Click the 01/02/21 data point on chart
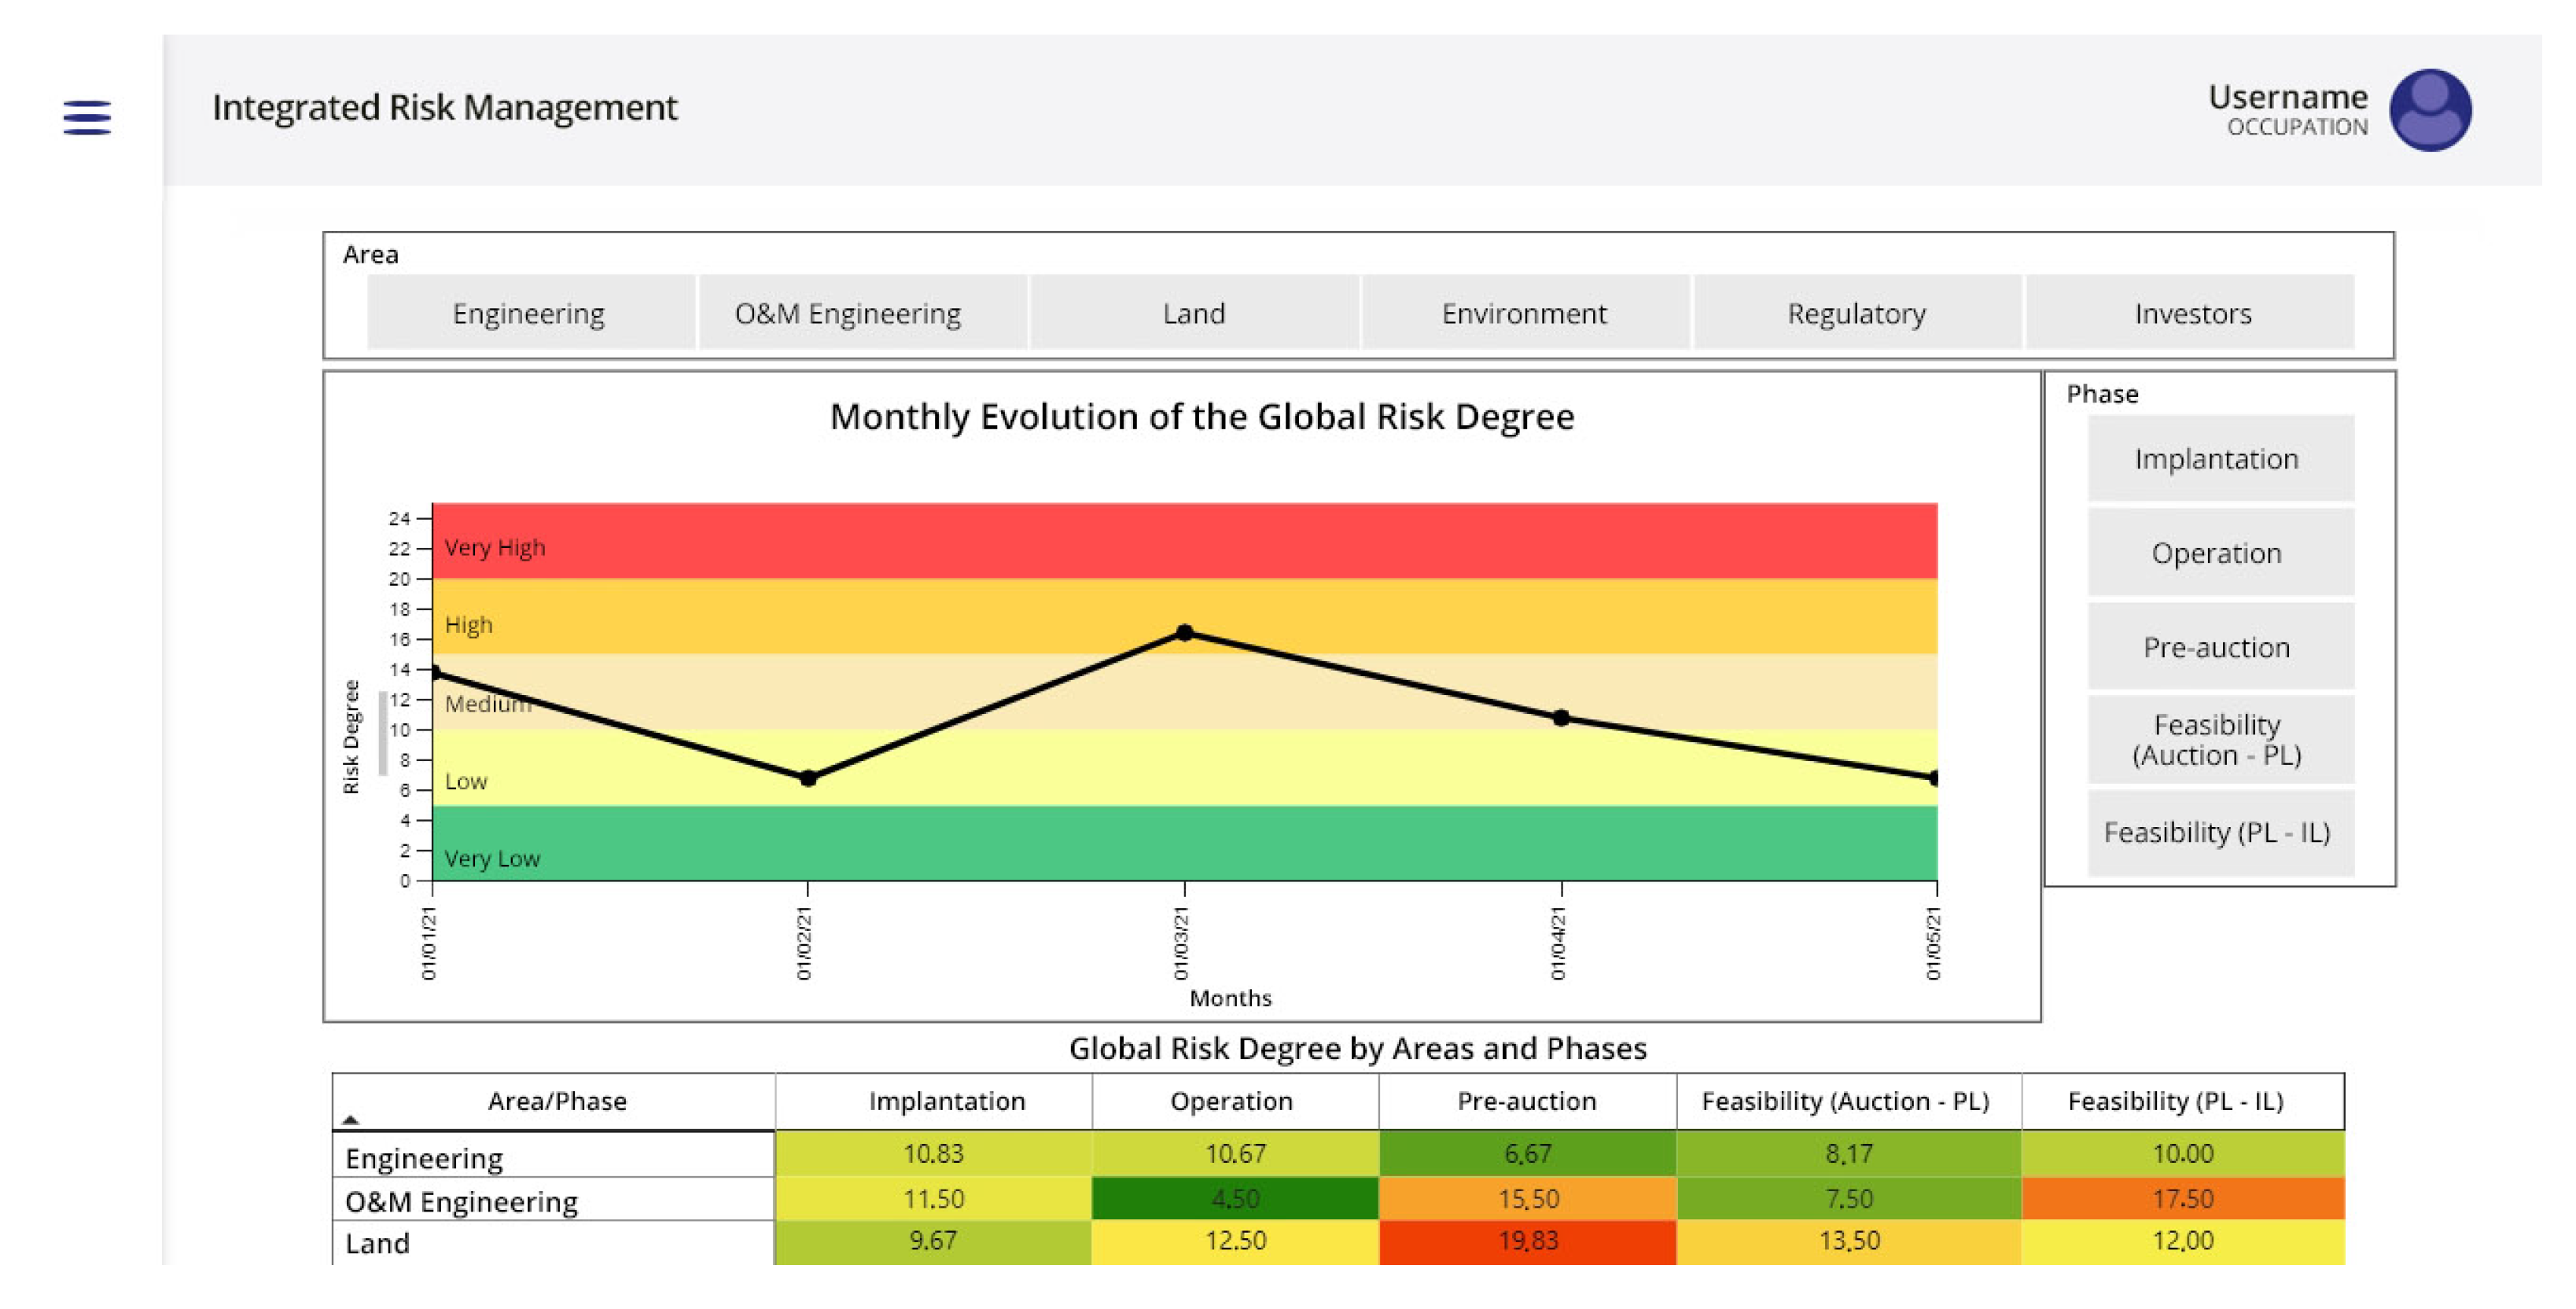The image size is (2576, 1309). (808, 778)
